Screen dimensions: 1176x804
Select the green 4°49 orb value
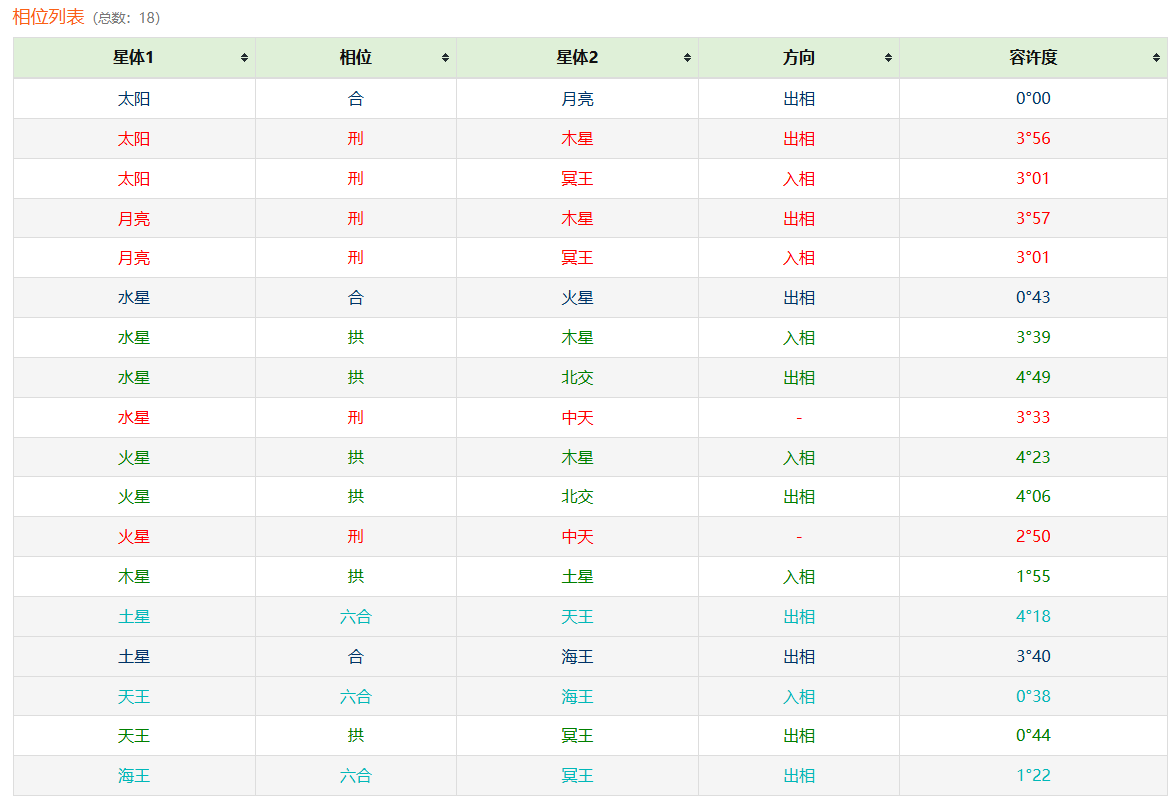point(1033,378)
